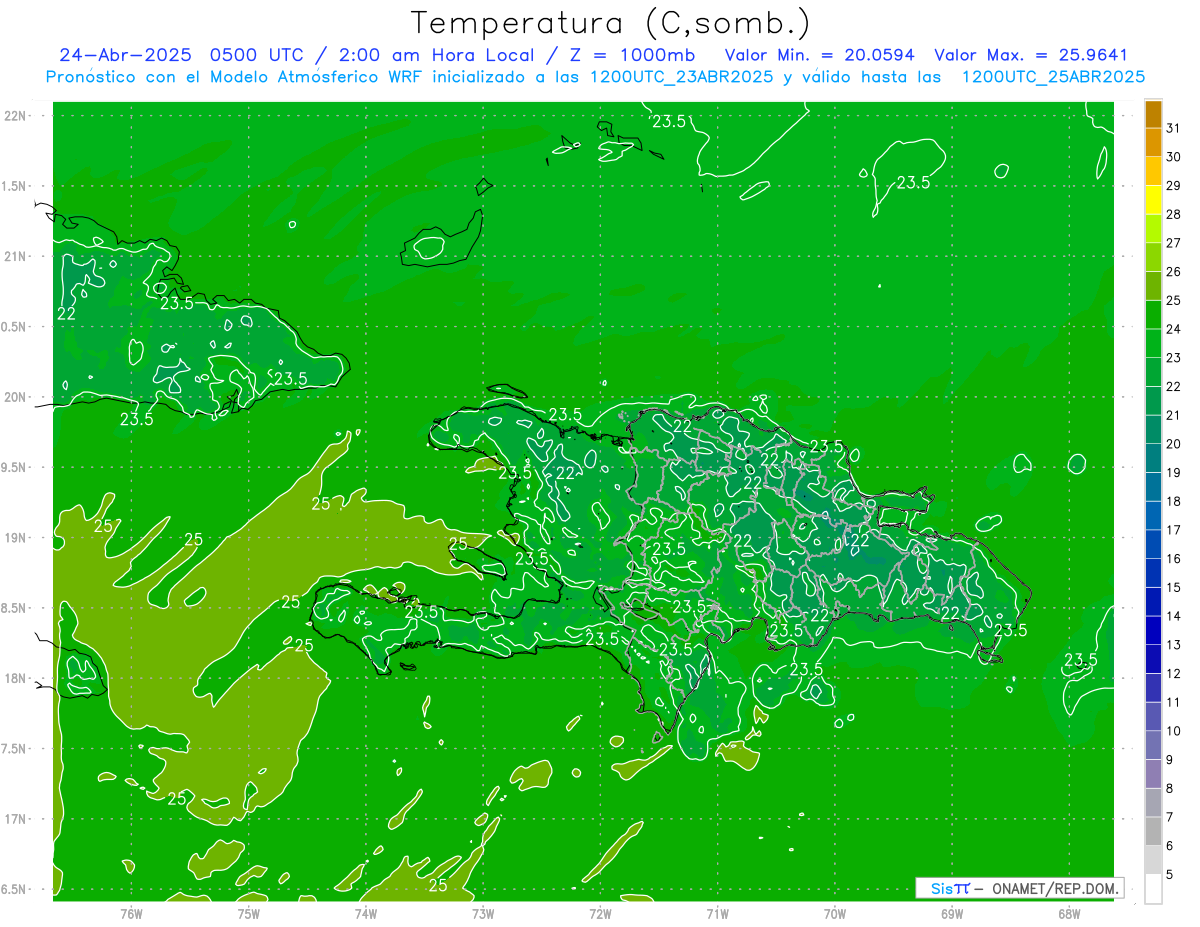1200x927 pixels.
Task: Click the 74W longitude axis label
Action: click(x=365, y=913)
